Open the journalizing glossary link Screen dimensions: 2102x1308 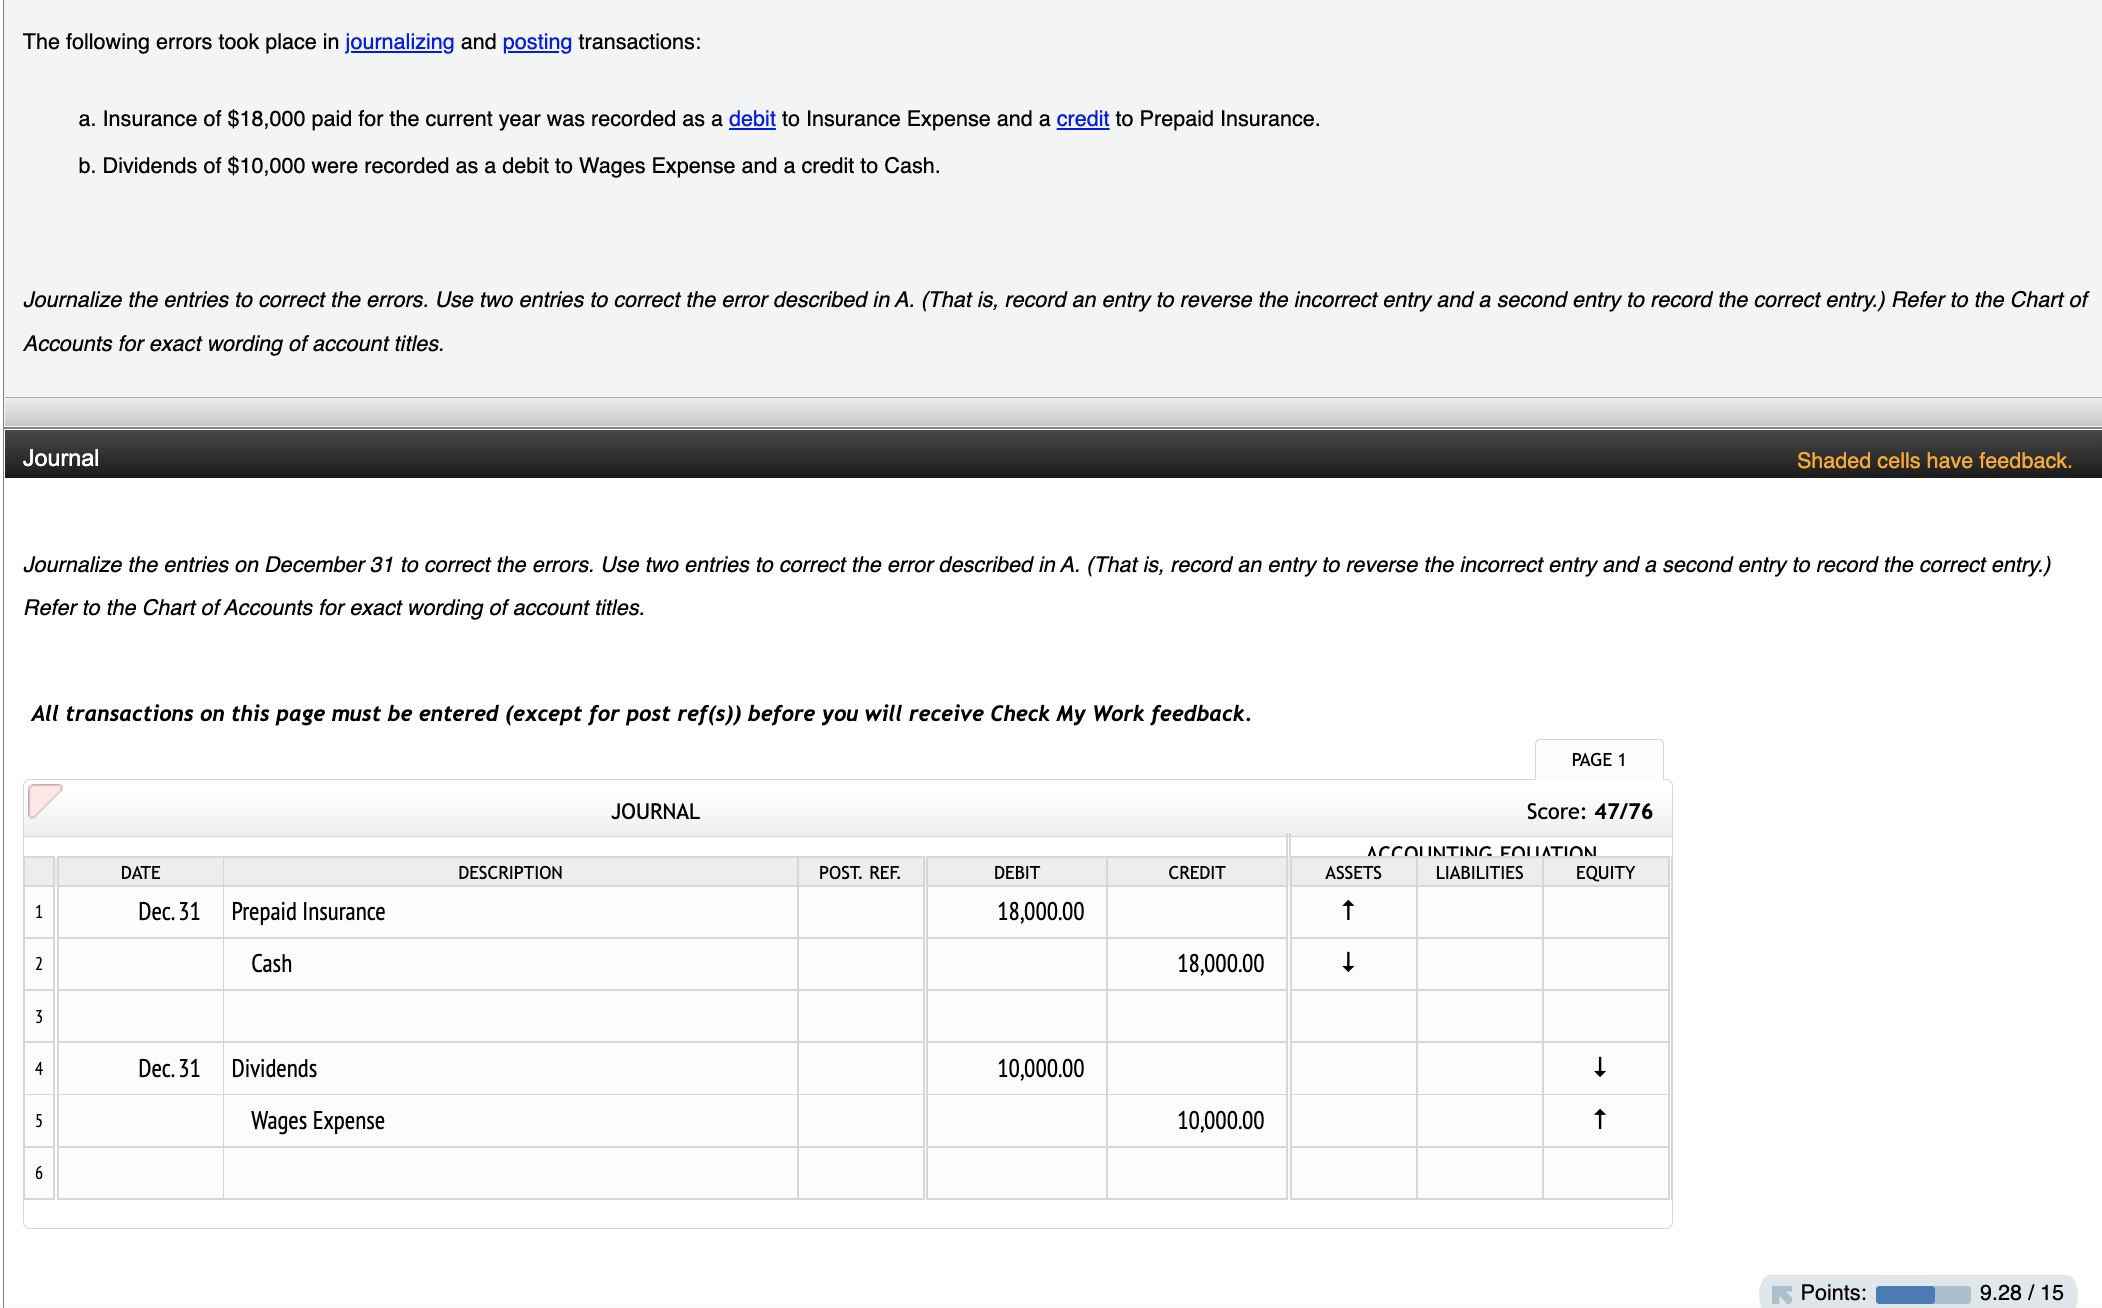click(x=399, y=42)
